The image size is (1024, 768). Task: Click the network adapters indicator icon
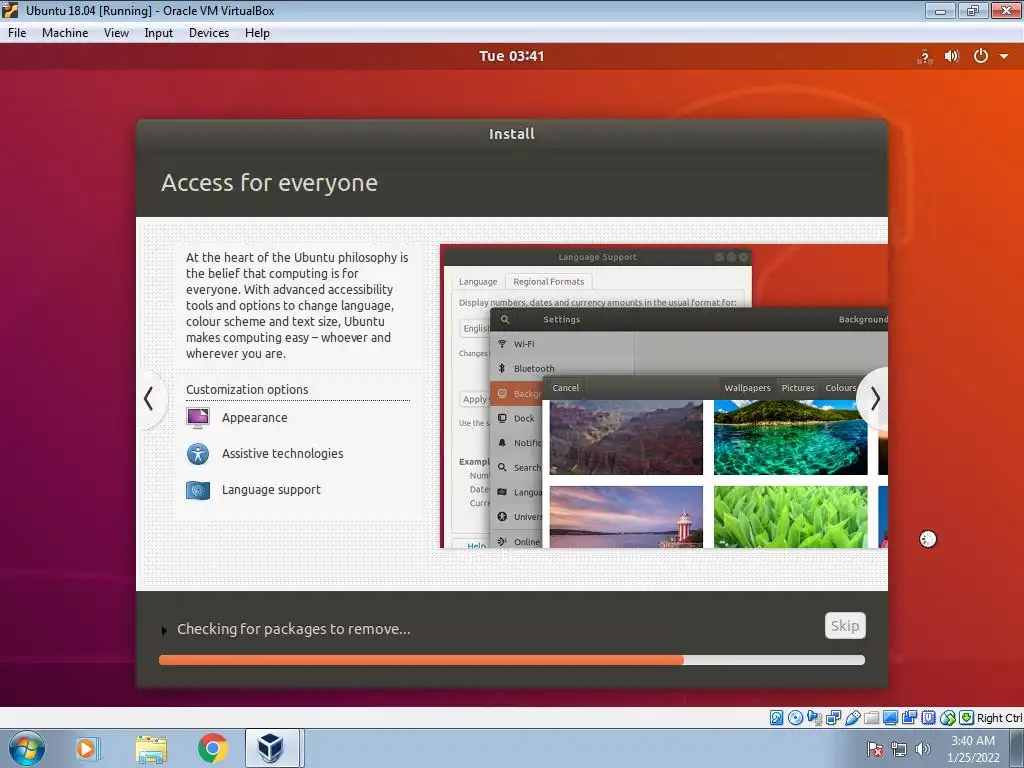833,718
